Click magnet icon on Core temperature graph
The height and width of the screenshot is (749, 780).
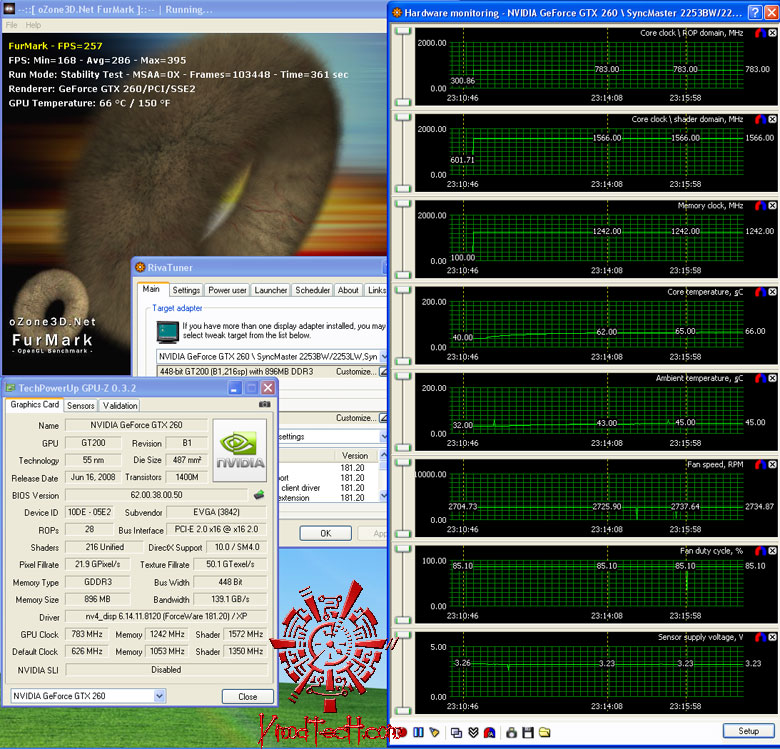[x=761, y=292]
